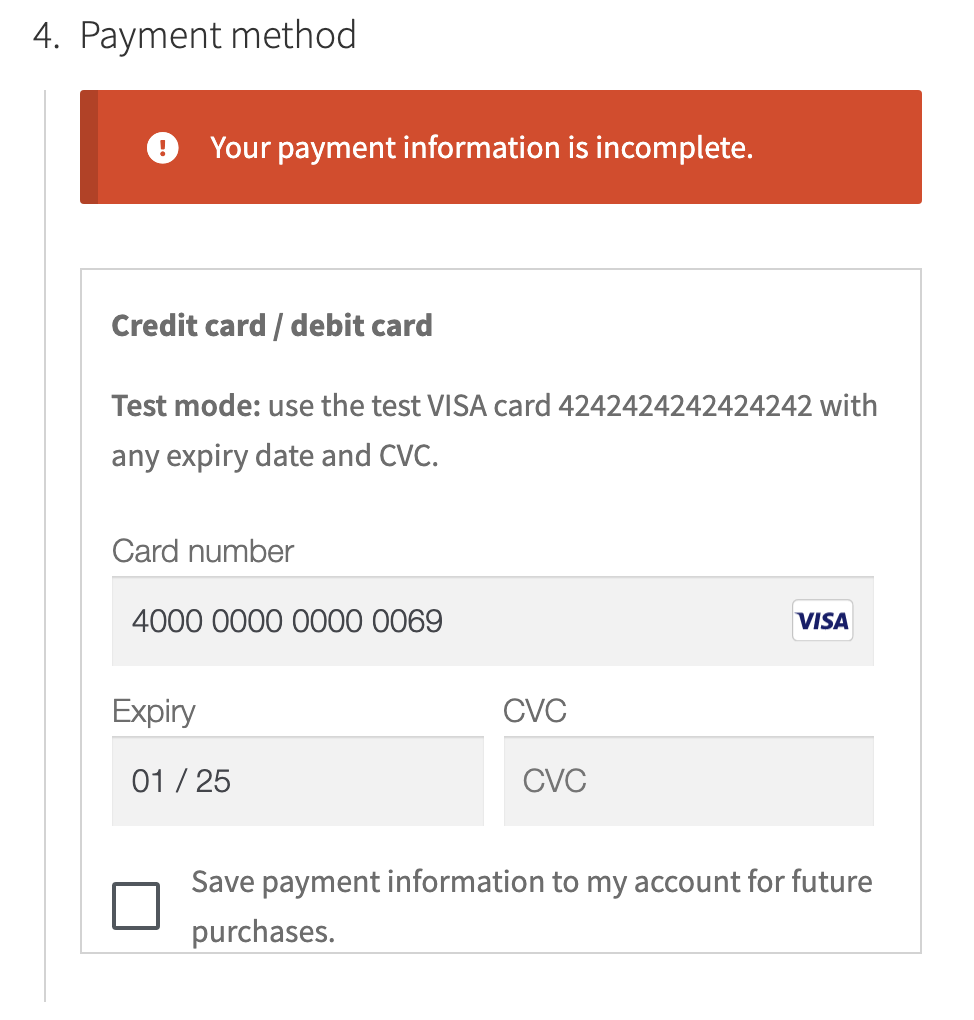
Task: Focus the Expiry date input field
Action: click(297, 781)
